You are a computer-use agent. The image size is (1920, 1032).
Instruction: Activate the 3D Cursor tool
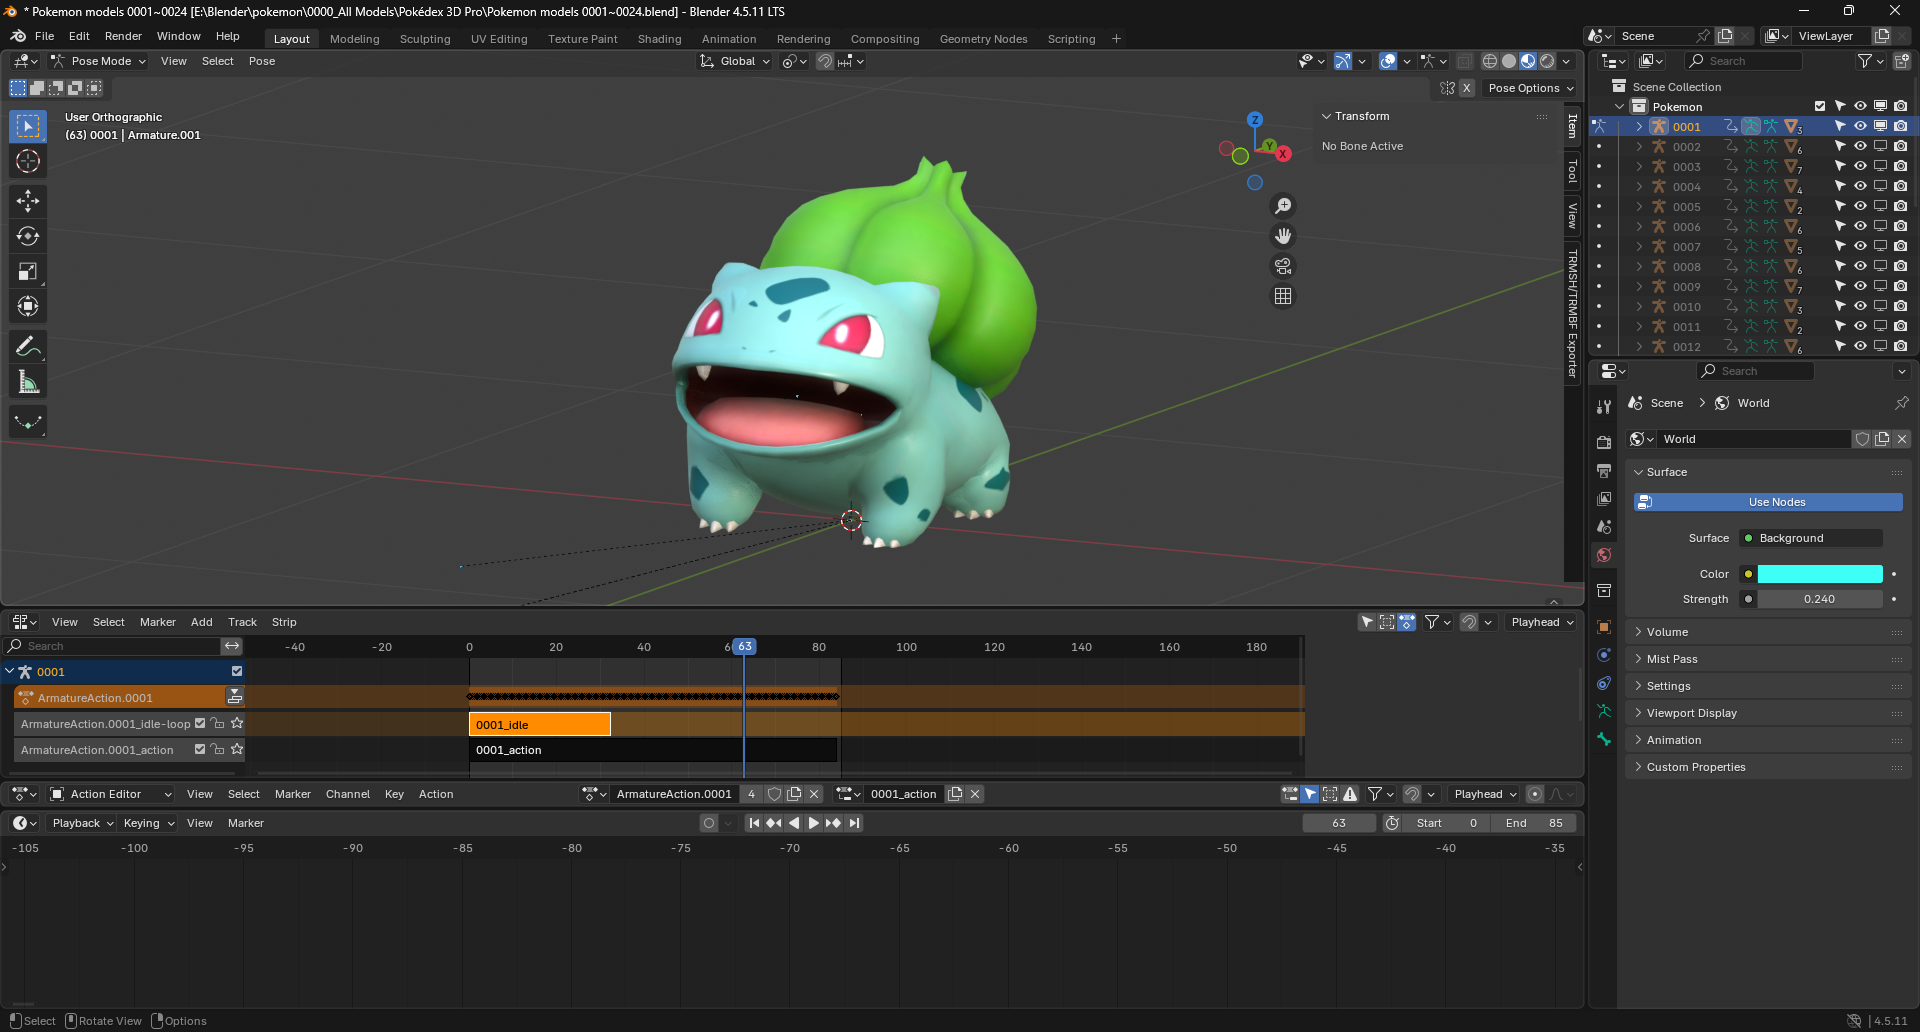[28, 161]
